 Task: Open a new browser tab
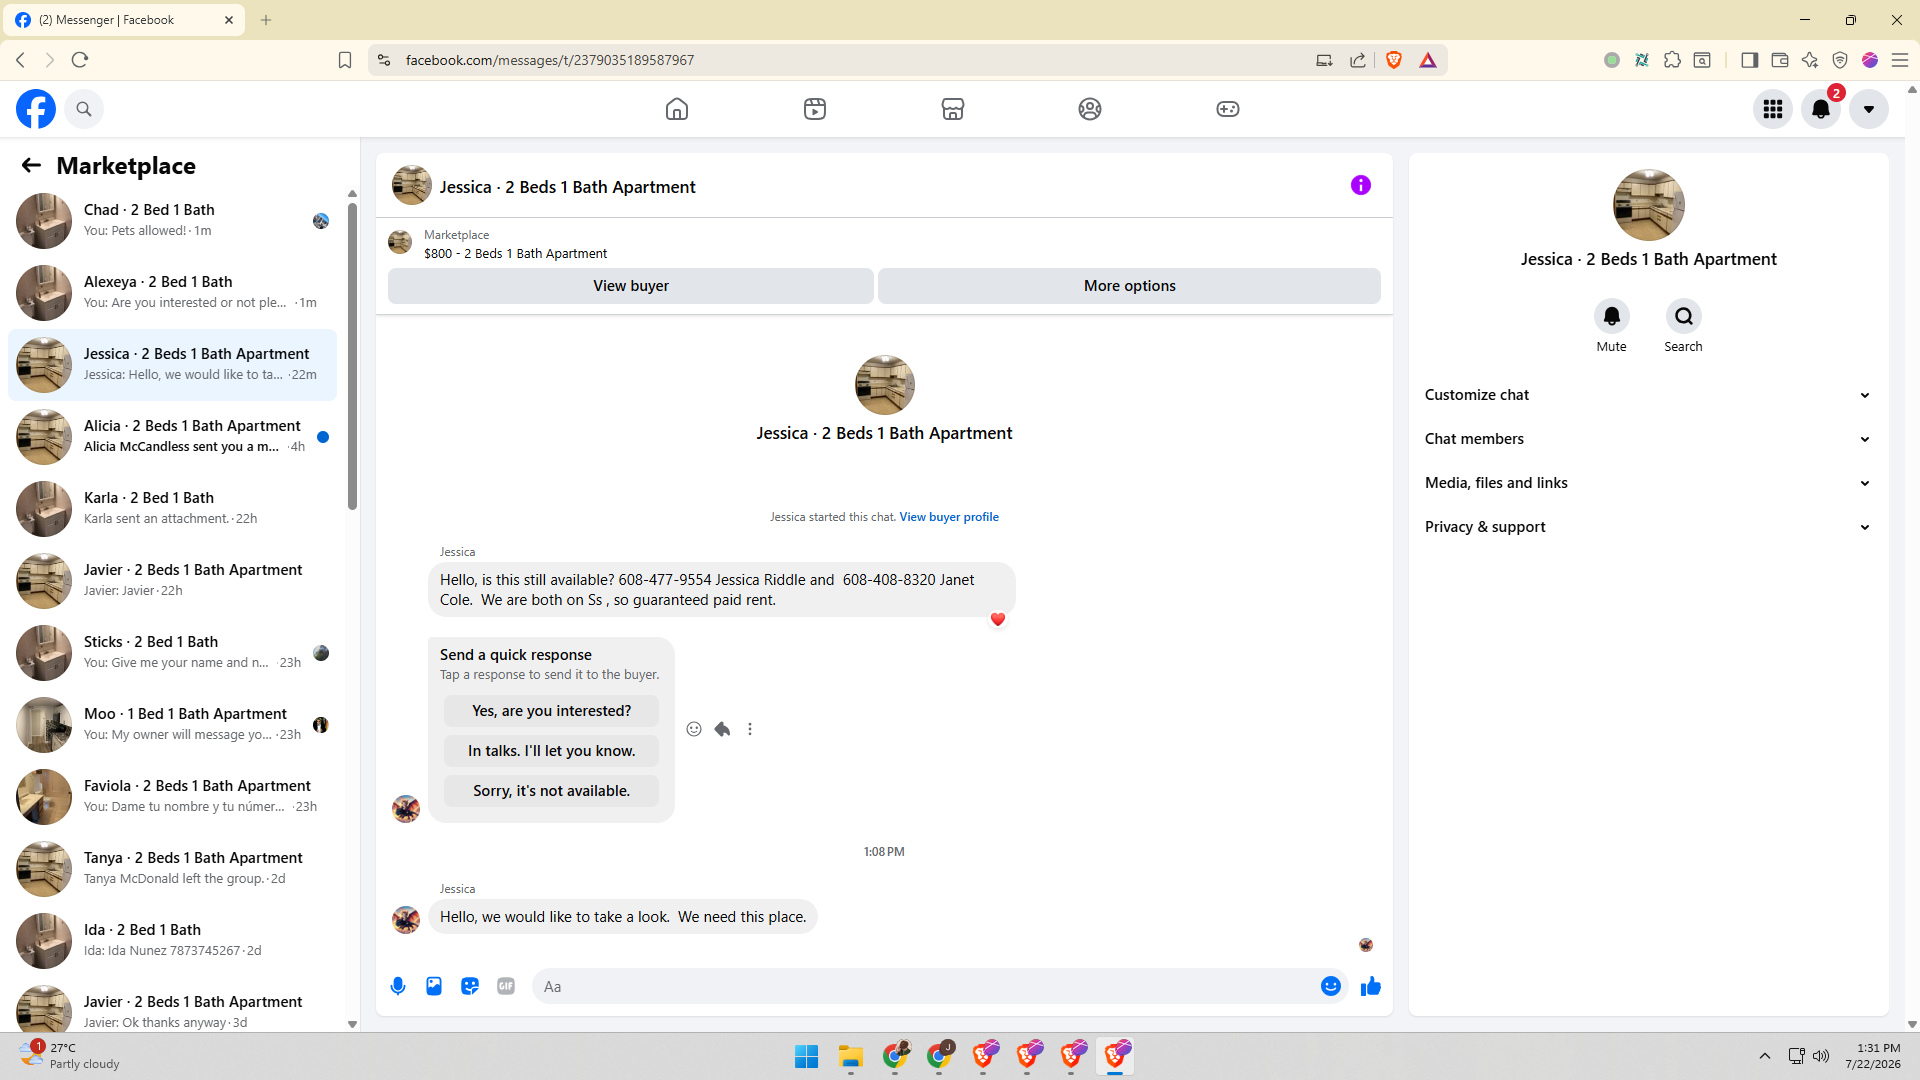(x=266, y=20)
